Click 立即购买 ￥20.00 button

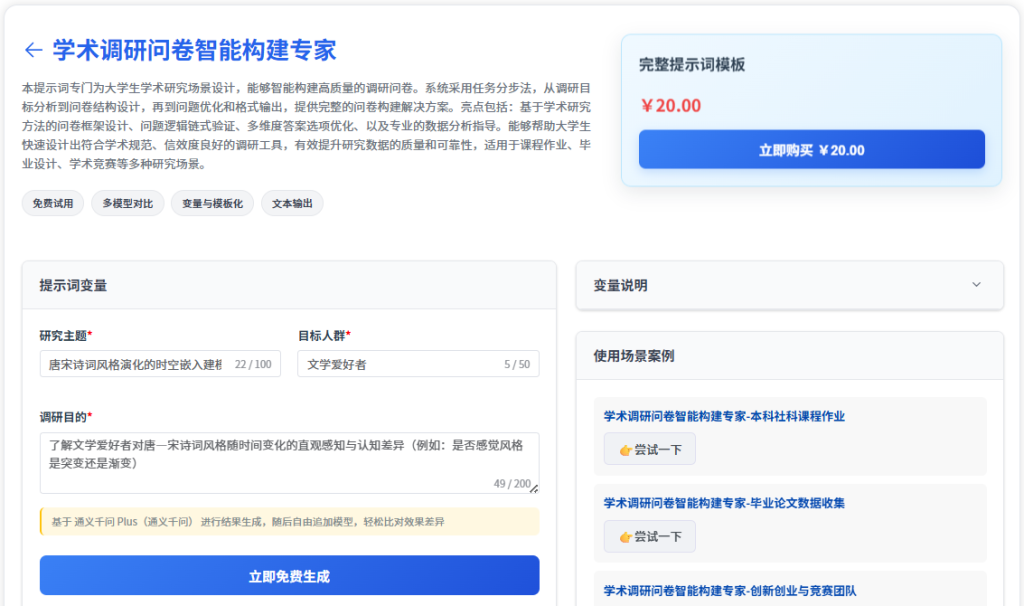811,150
